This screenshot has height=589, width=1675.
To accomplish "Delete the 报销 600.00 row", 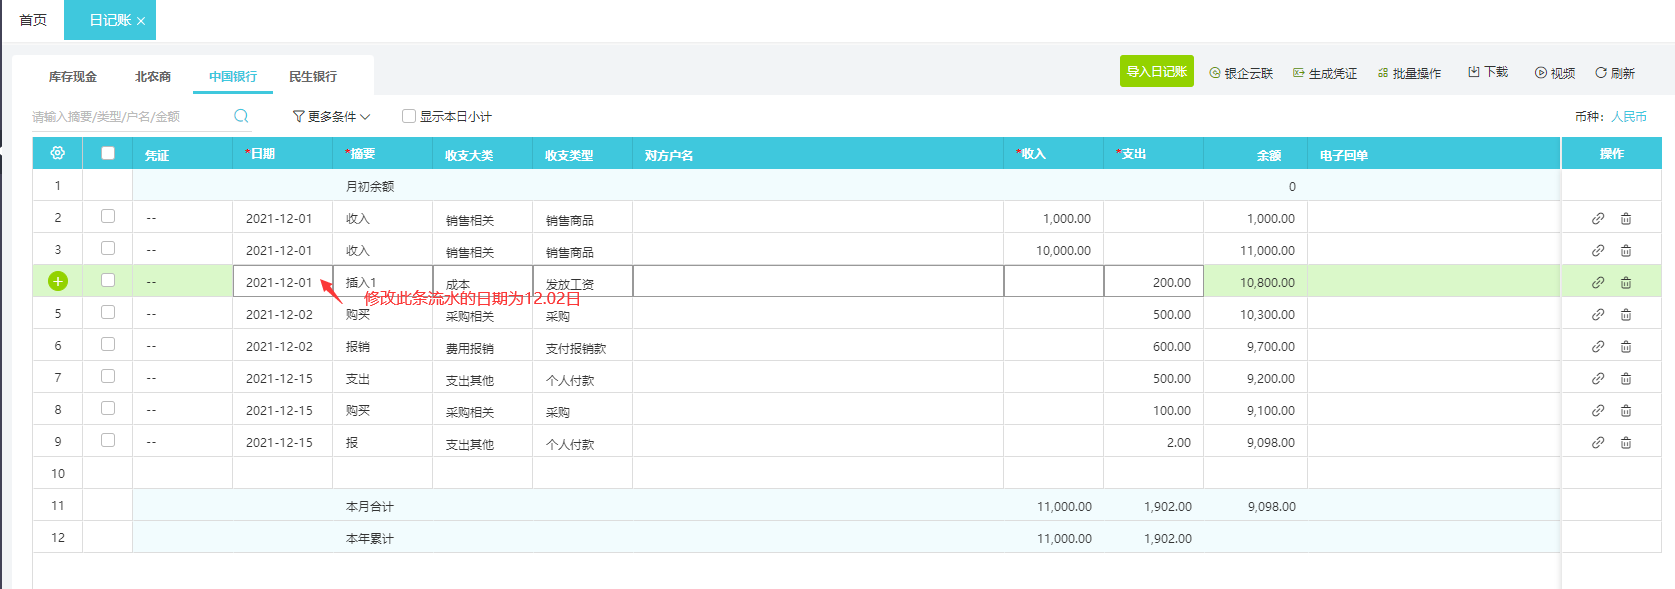I will tap(1626, 346).
